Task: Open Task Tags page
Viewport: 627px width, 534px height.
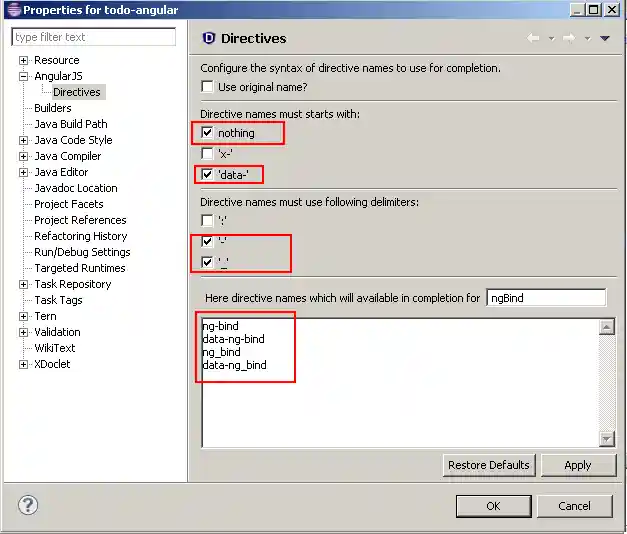Action: coord(58,300)
